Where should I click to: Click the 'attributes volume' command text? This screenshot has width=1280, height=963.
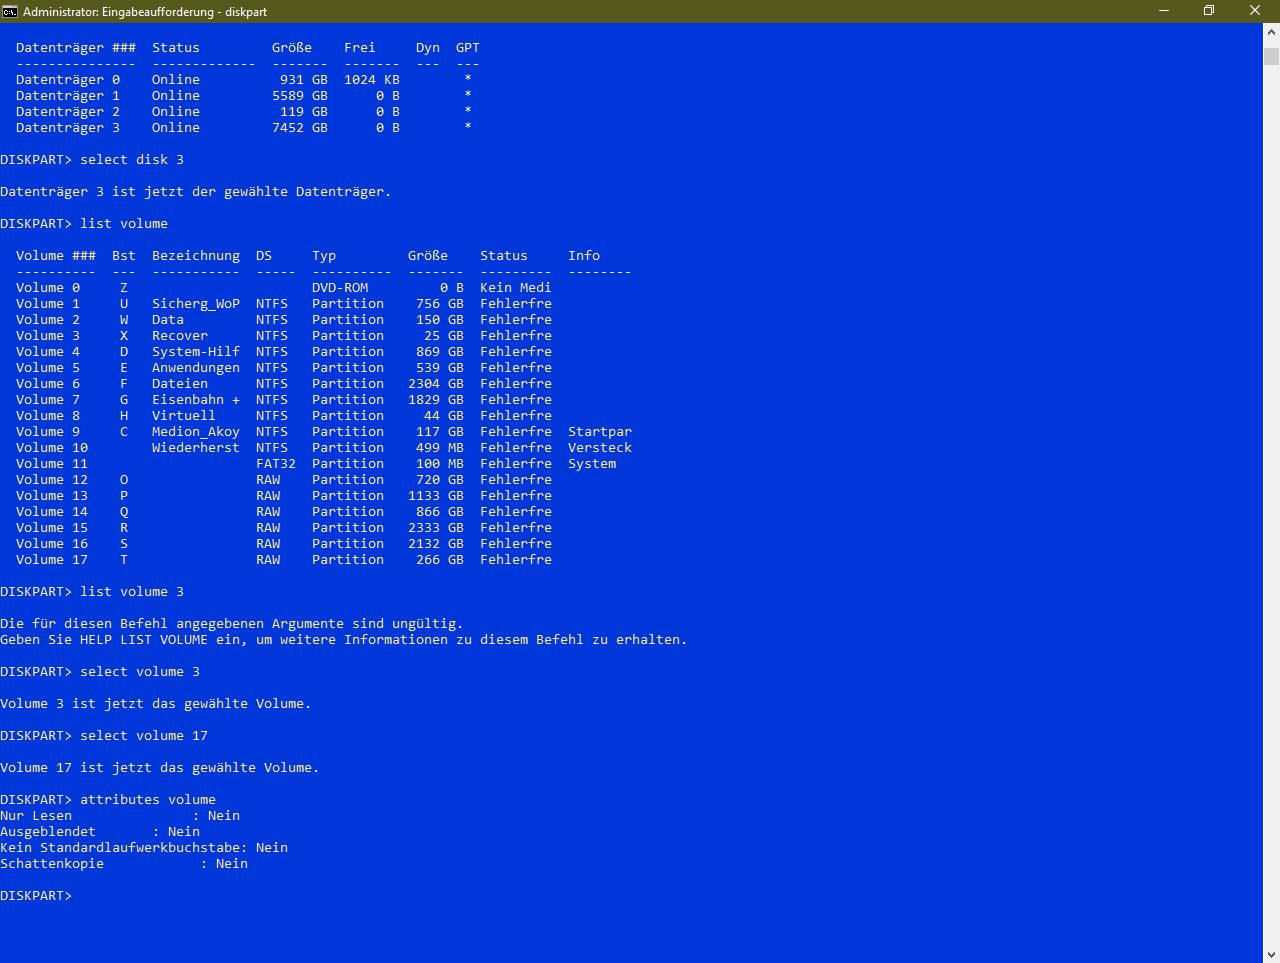148,800
